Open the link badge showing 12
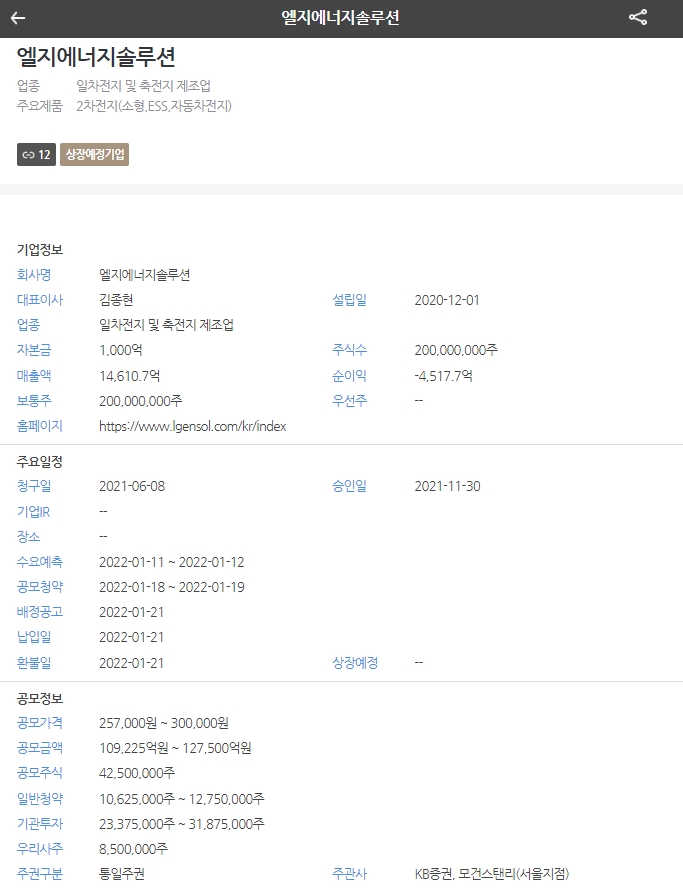683x889 pixels. [x=36, y=154]
